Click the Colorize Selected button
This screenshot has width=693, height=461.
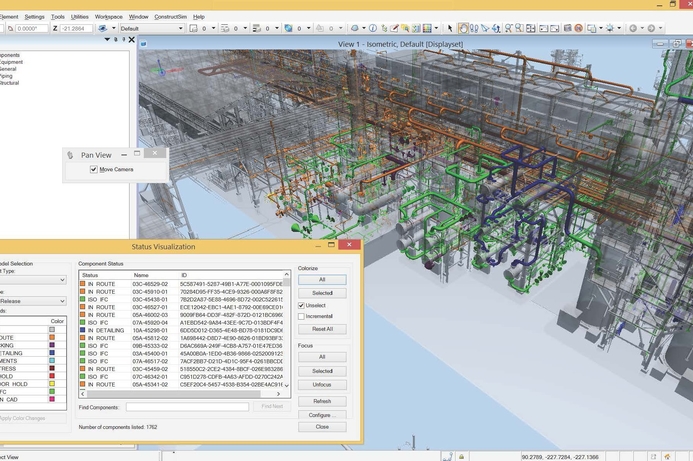[x=322, y=293]
